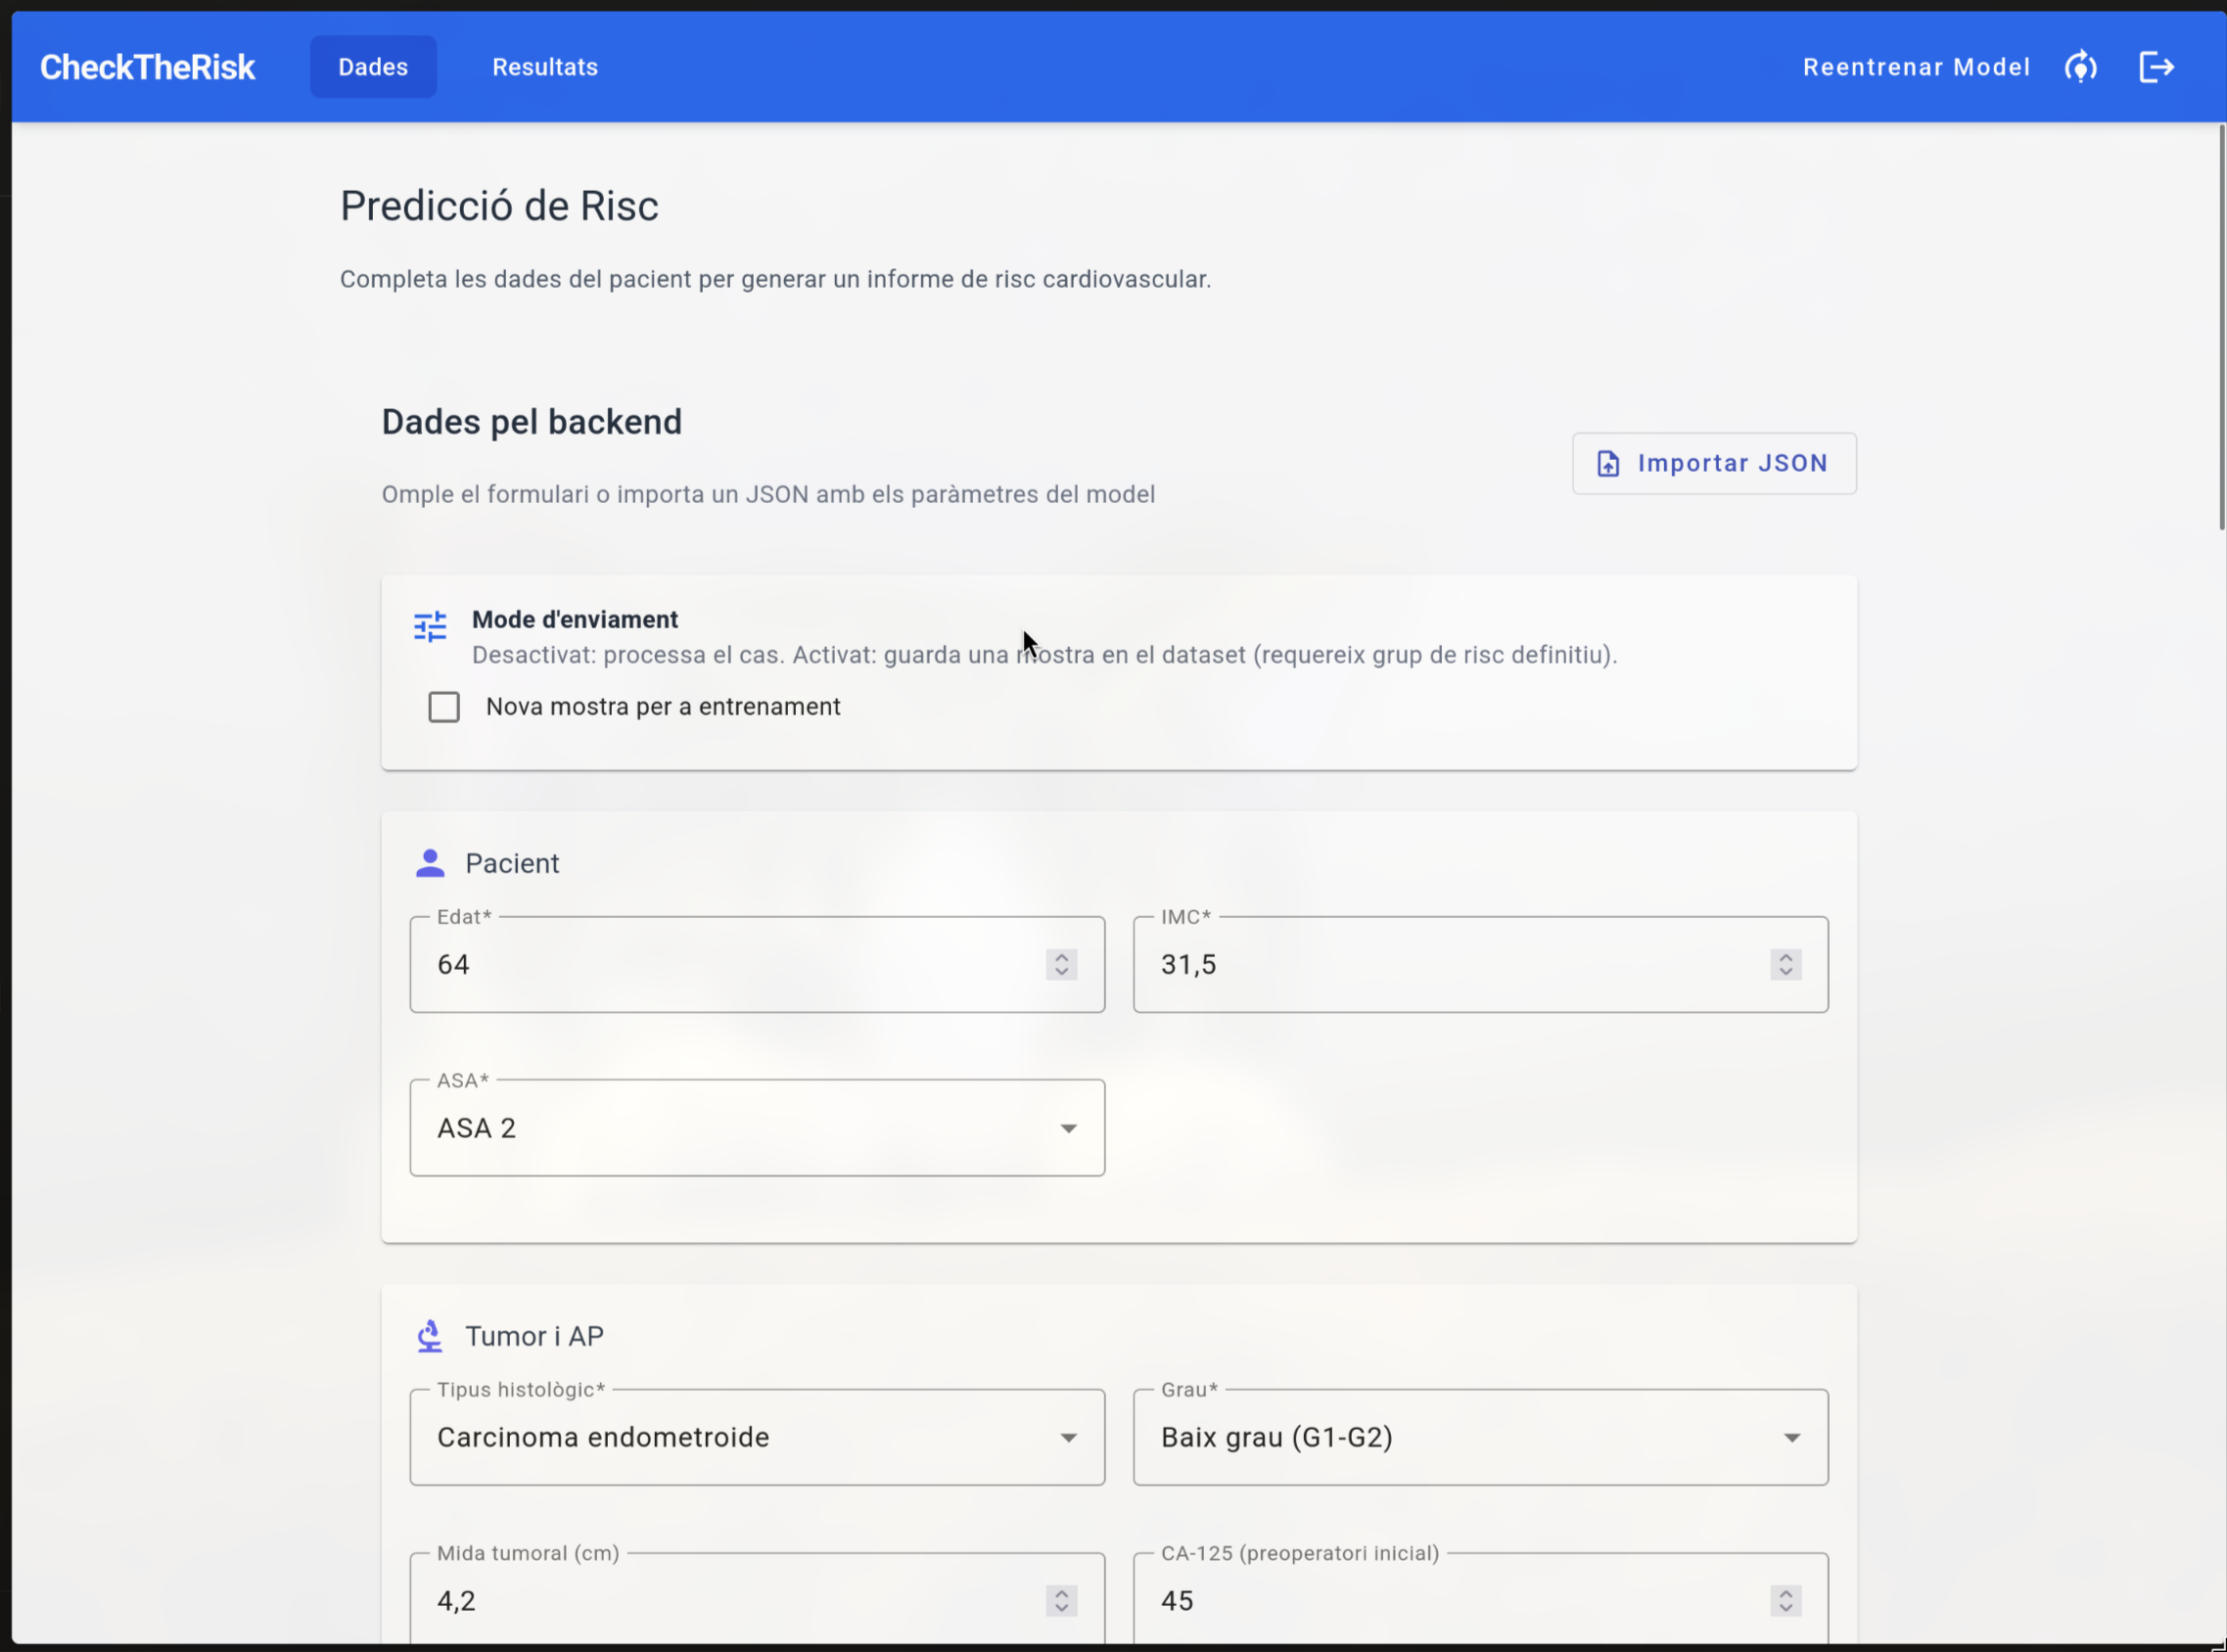Switch to the Resultats tab
The height and width of the screenshot is (1652, 2227).
(545, 67)
